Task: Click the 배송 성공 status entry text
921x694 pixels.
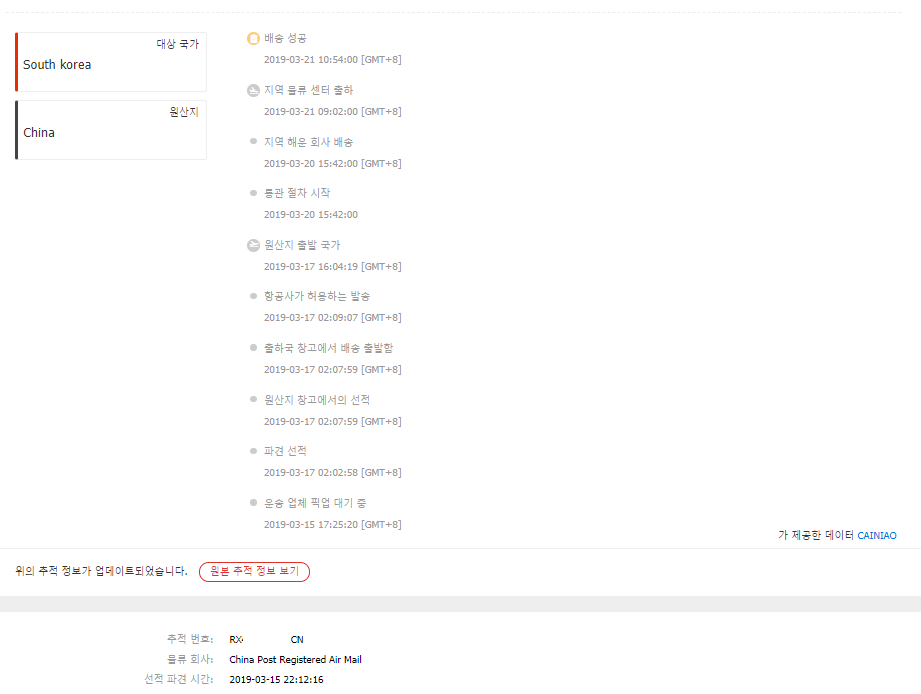Action: 285,38
